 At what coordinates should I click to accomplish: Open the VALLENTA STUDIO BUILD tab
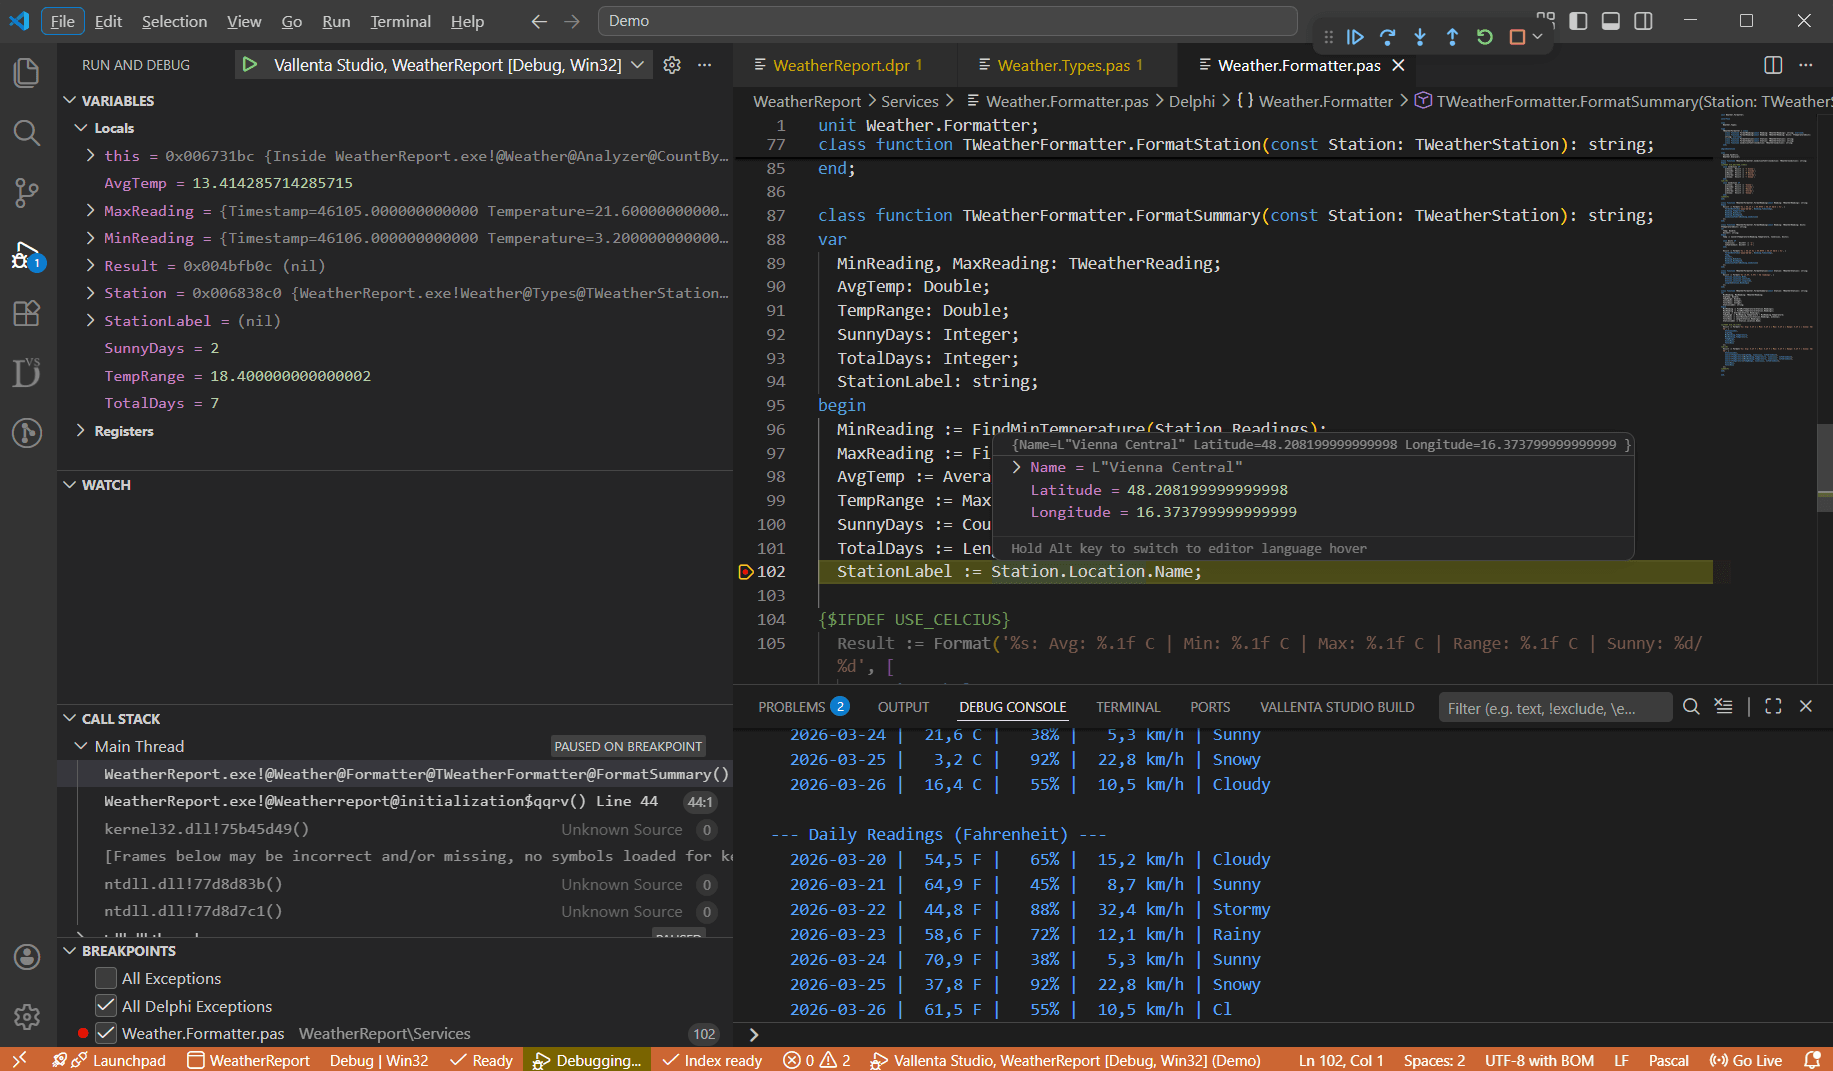click(1337, 707)
